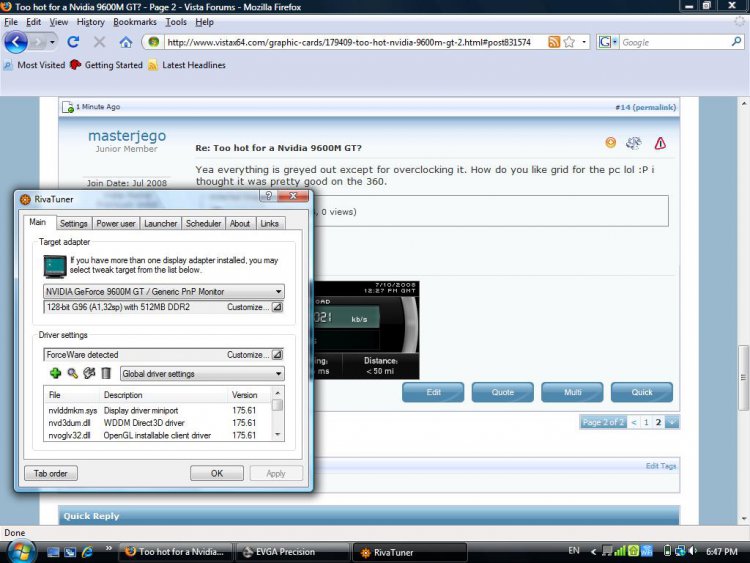Image resolution: width=750 pixels, height=563 pixels.
Task: Open the NVIDIA GeForce 9600M GT adapter dropdown
Action: (164, 291)
